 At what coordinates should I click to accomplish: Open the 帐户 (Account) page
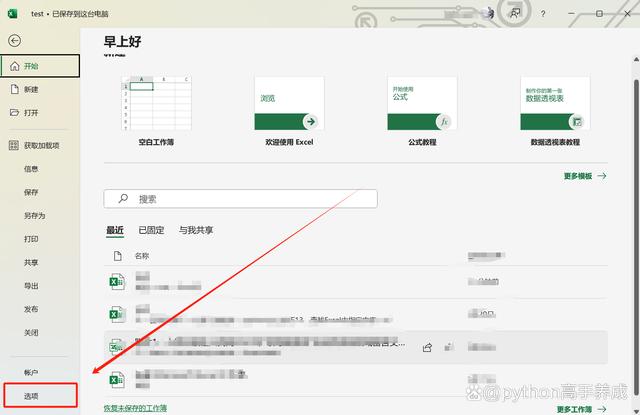31,372
